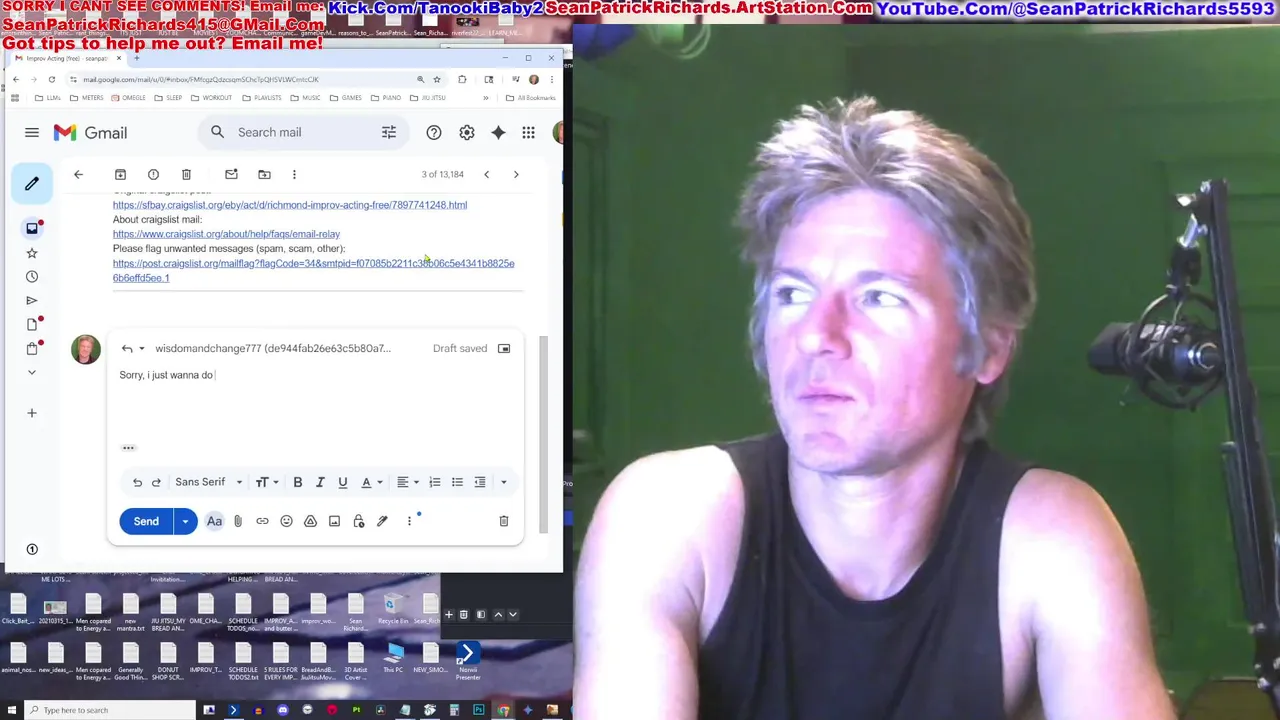Open the text color picker
Screen dimensions: 1280x720
(371, 482)
